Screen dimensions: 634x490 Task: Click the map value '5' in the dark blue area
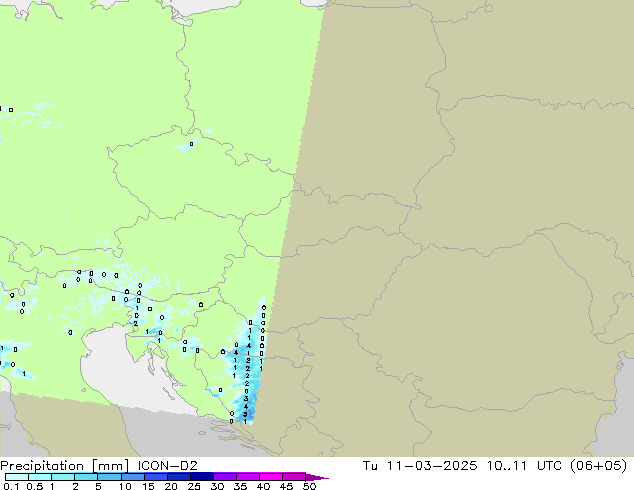tap(245, 414)
